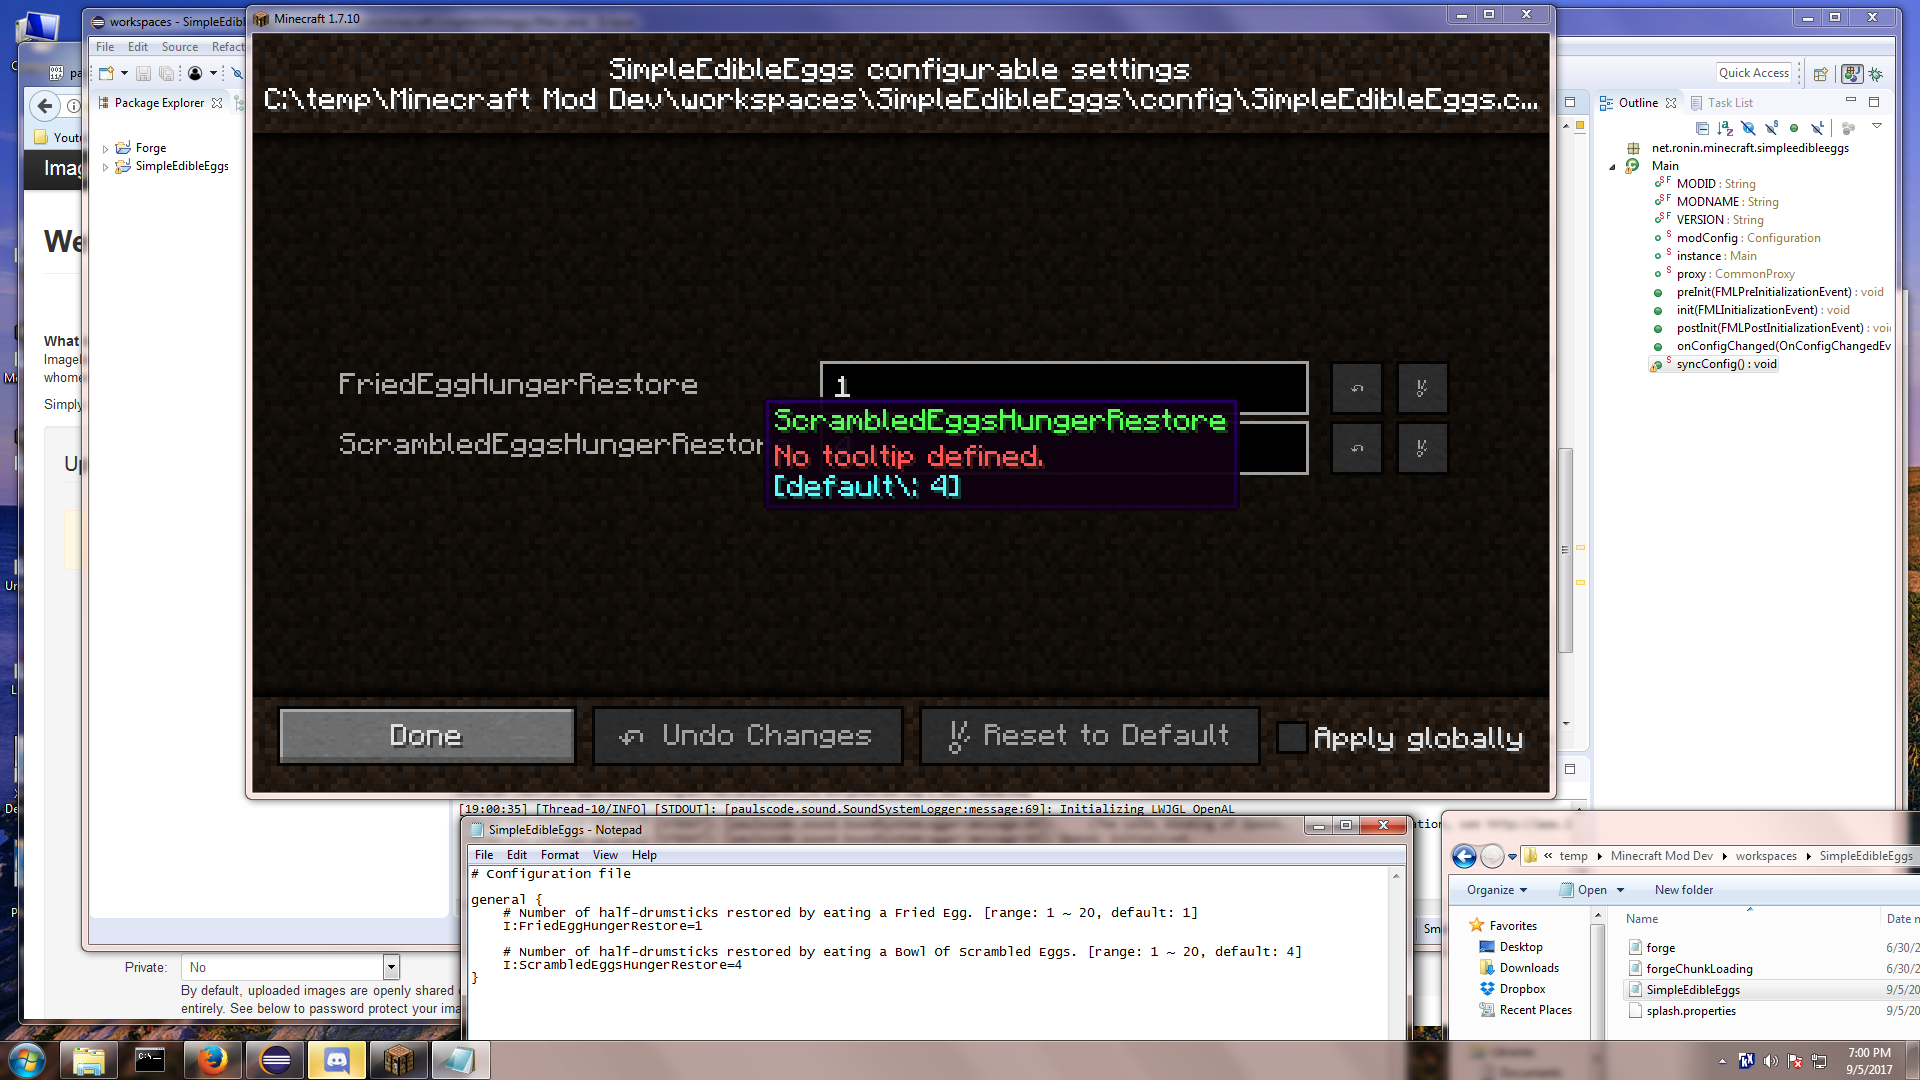Click Open Perspective icon in Eclipse
1920x1080 pixels.
click(1821, 74)
